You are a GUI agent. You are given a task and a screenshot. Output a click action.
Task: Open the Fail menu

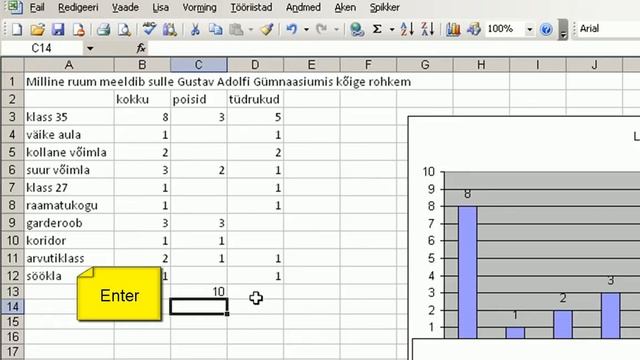coord(37,7)
